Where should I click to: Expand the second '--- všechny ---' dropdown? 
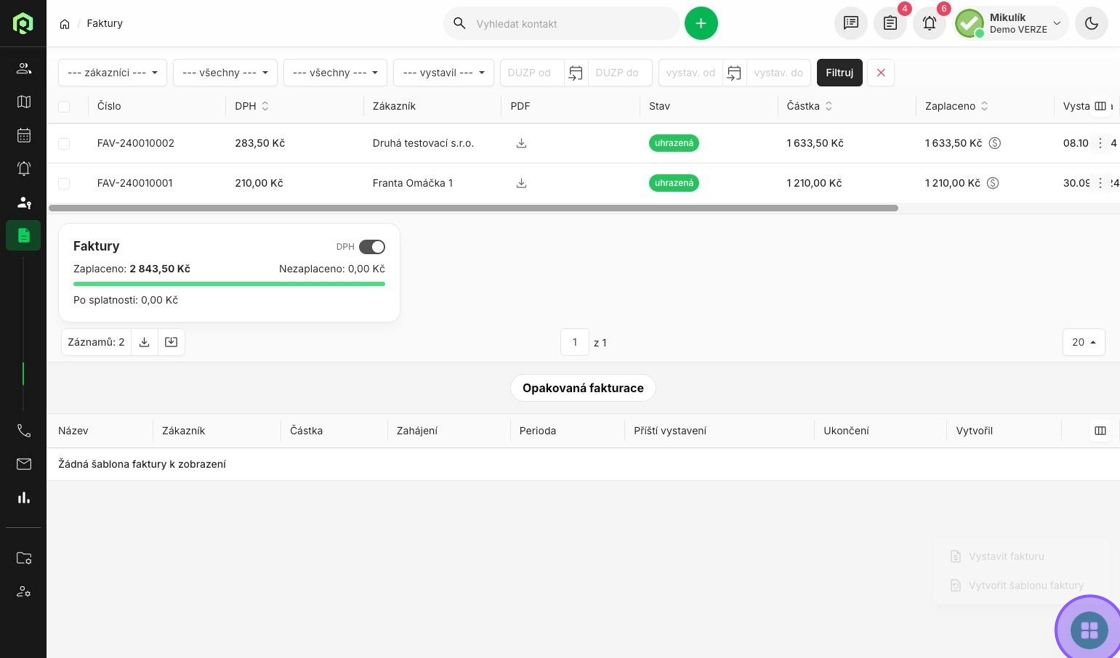tap(336, 73)
